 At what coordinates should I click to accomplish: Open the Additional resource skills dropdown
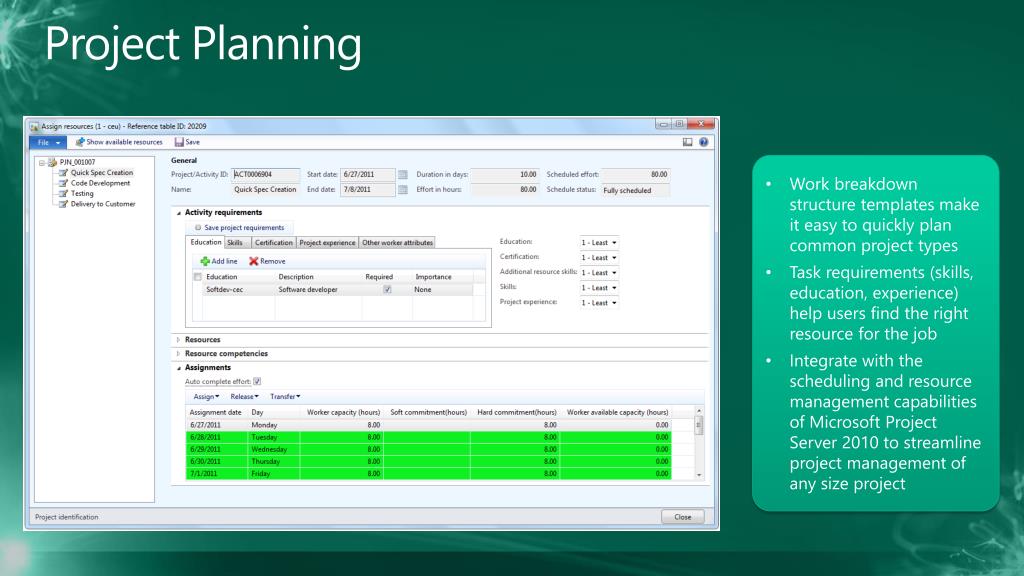click(599, 272)
